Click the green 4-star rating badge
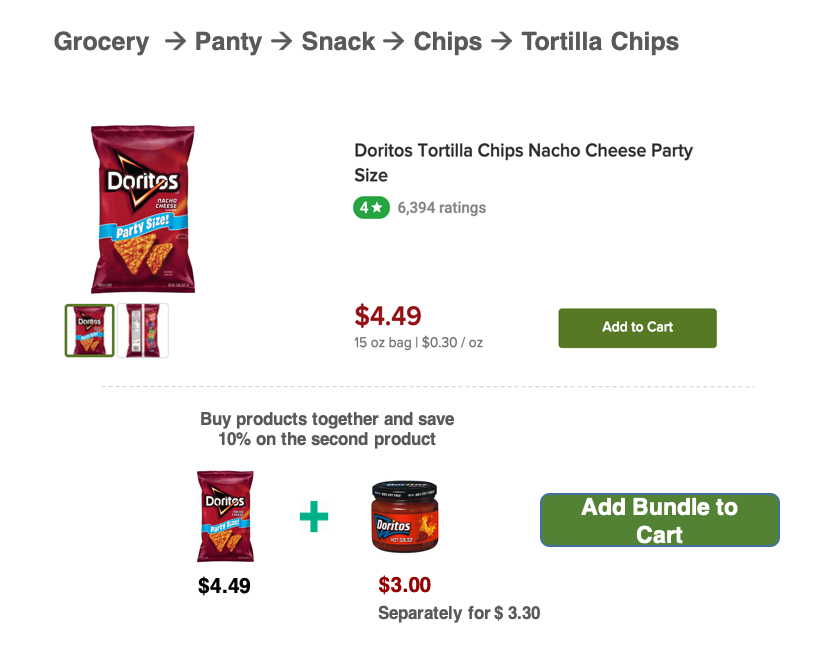Viewport: 839px width, 661px height. [x=371, y=208]
